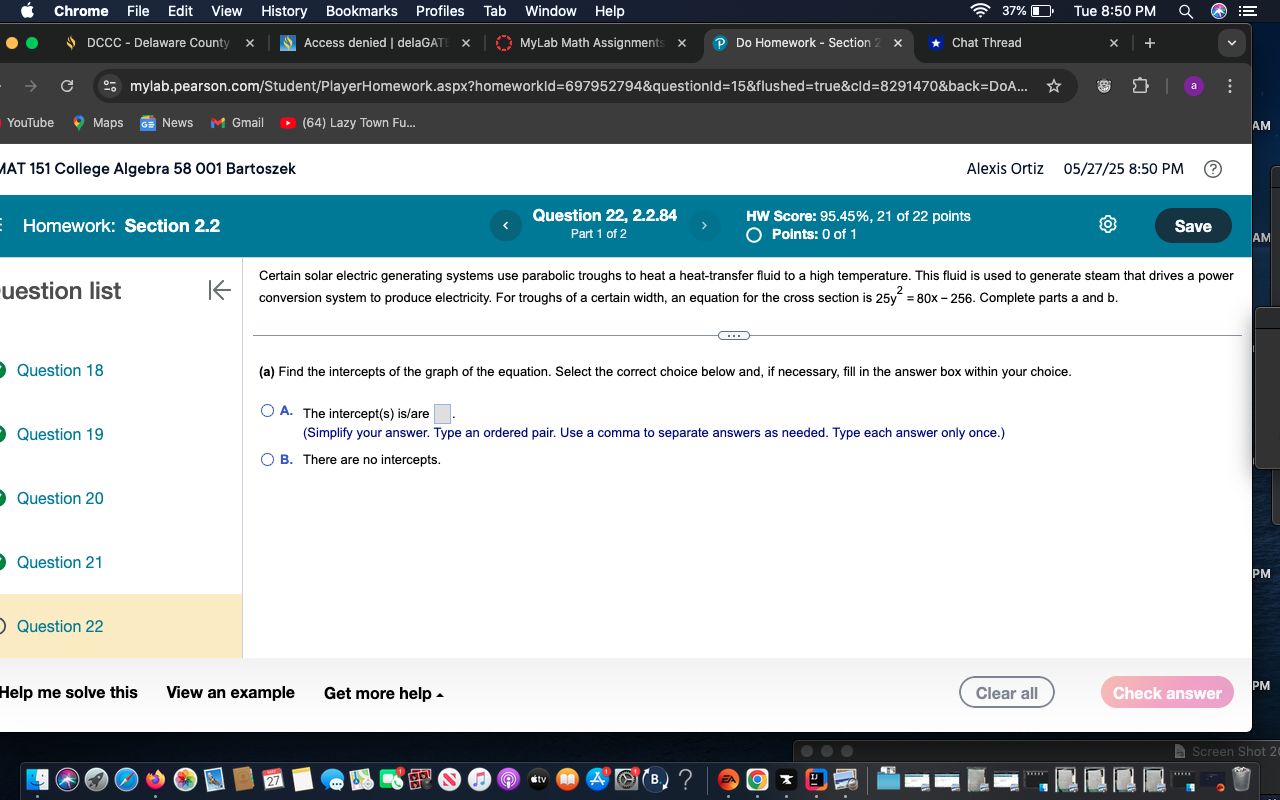Expand the "Get more help" dropdown
This screenshot has height=800, width=1280.
pyautogui.click(x=383, y=692)
